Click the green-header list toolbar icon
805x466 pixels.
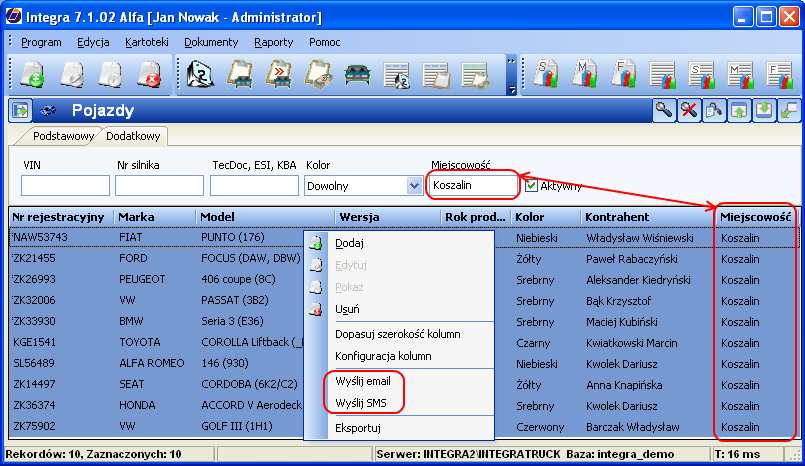coord(475,75)
